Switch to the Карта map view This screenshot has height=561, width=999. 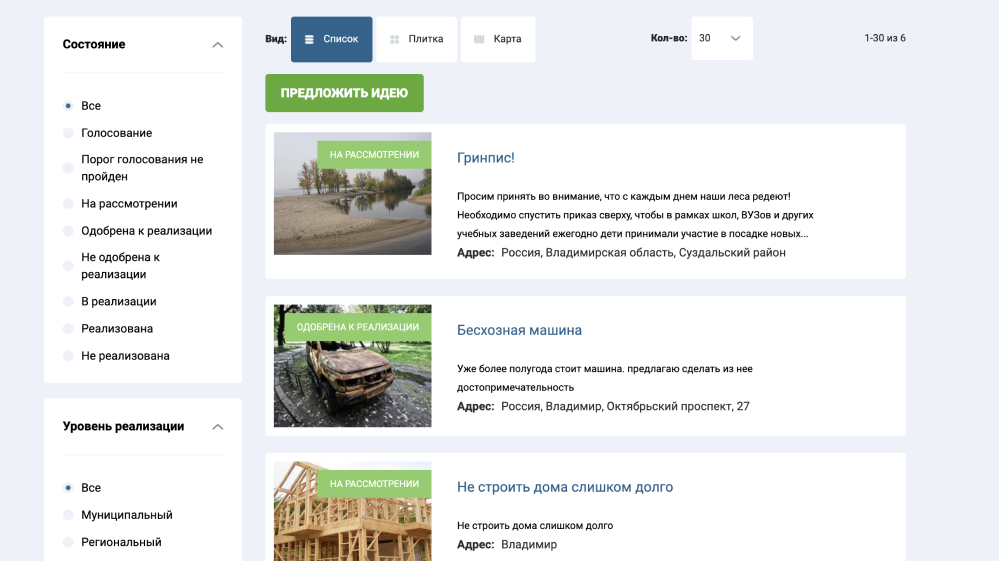coord(498,39)
